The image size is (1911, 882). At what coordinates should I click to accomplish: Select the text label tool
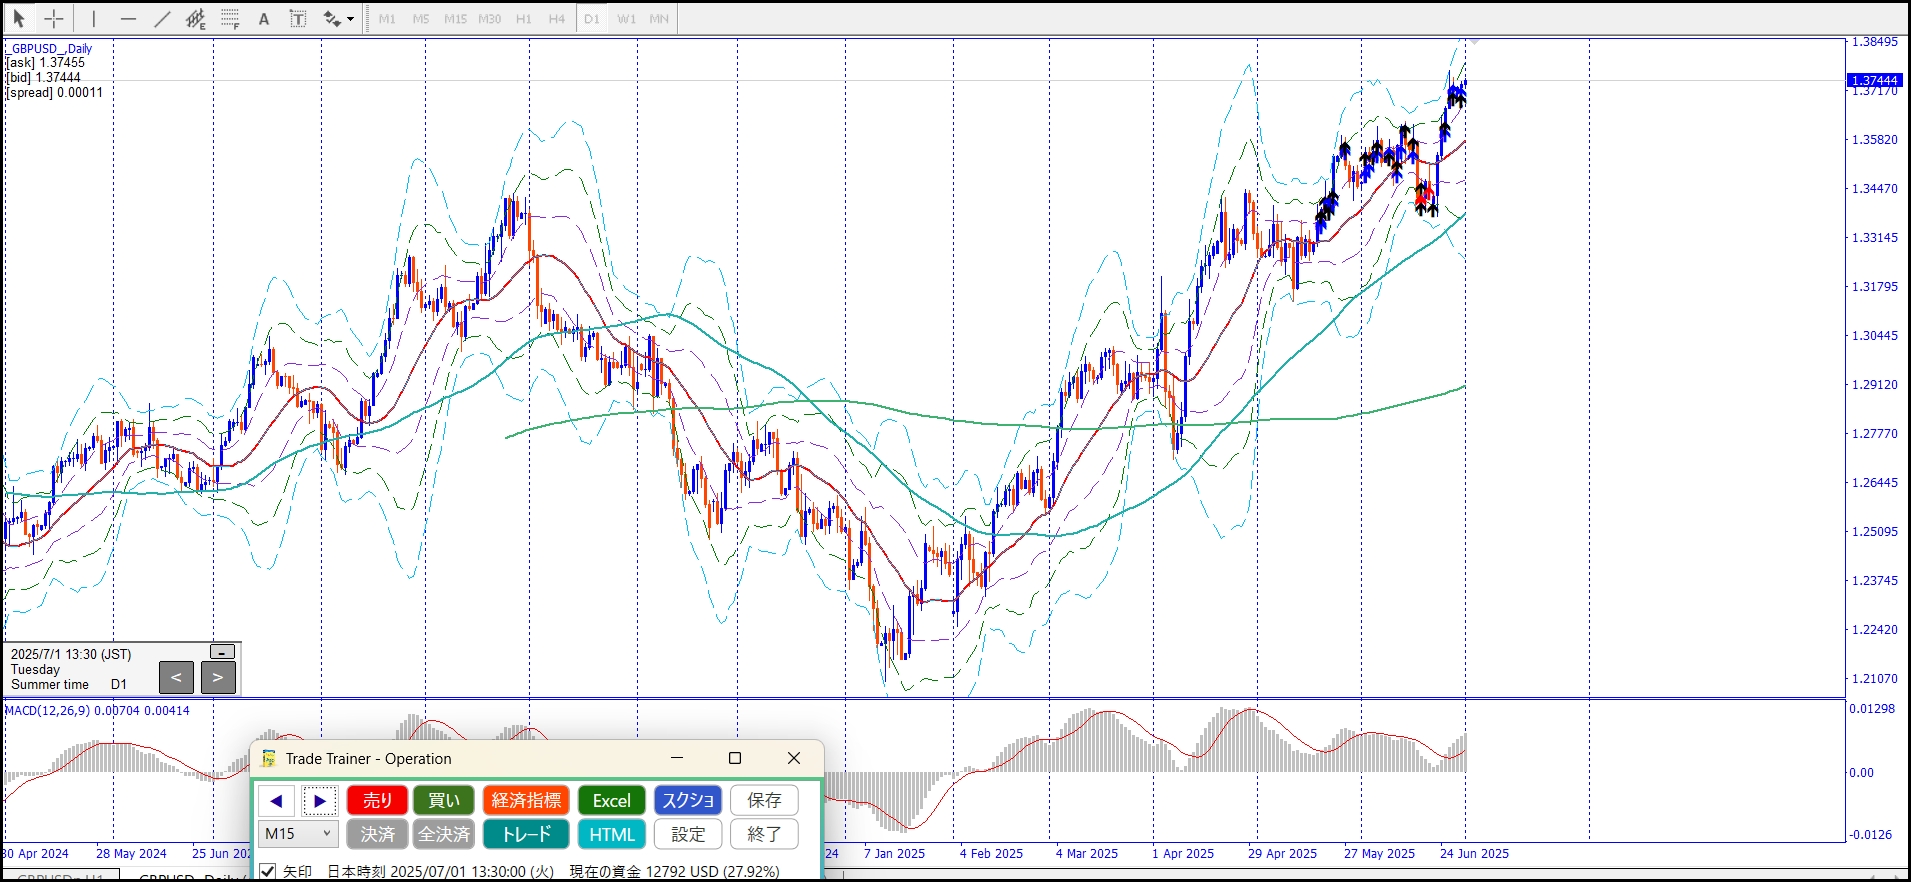(x=298, y=19)
